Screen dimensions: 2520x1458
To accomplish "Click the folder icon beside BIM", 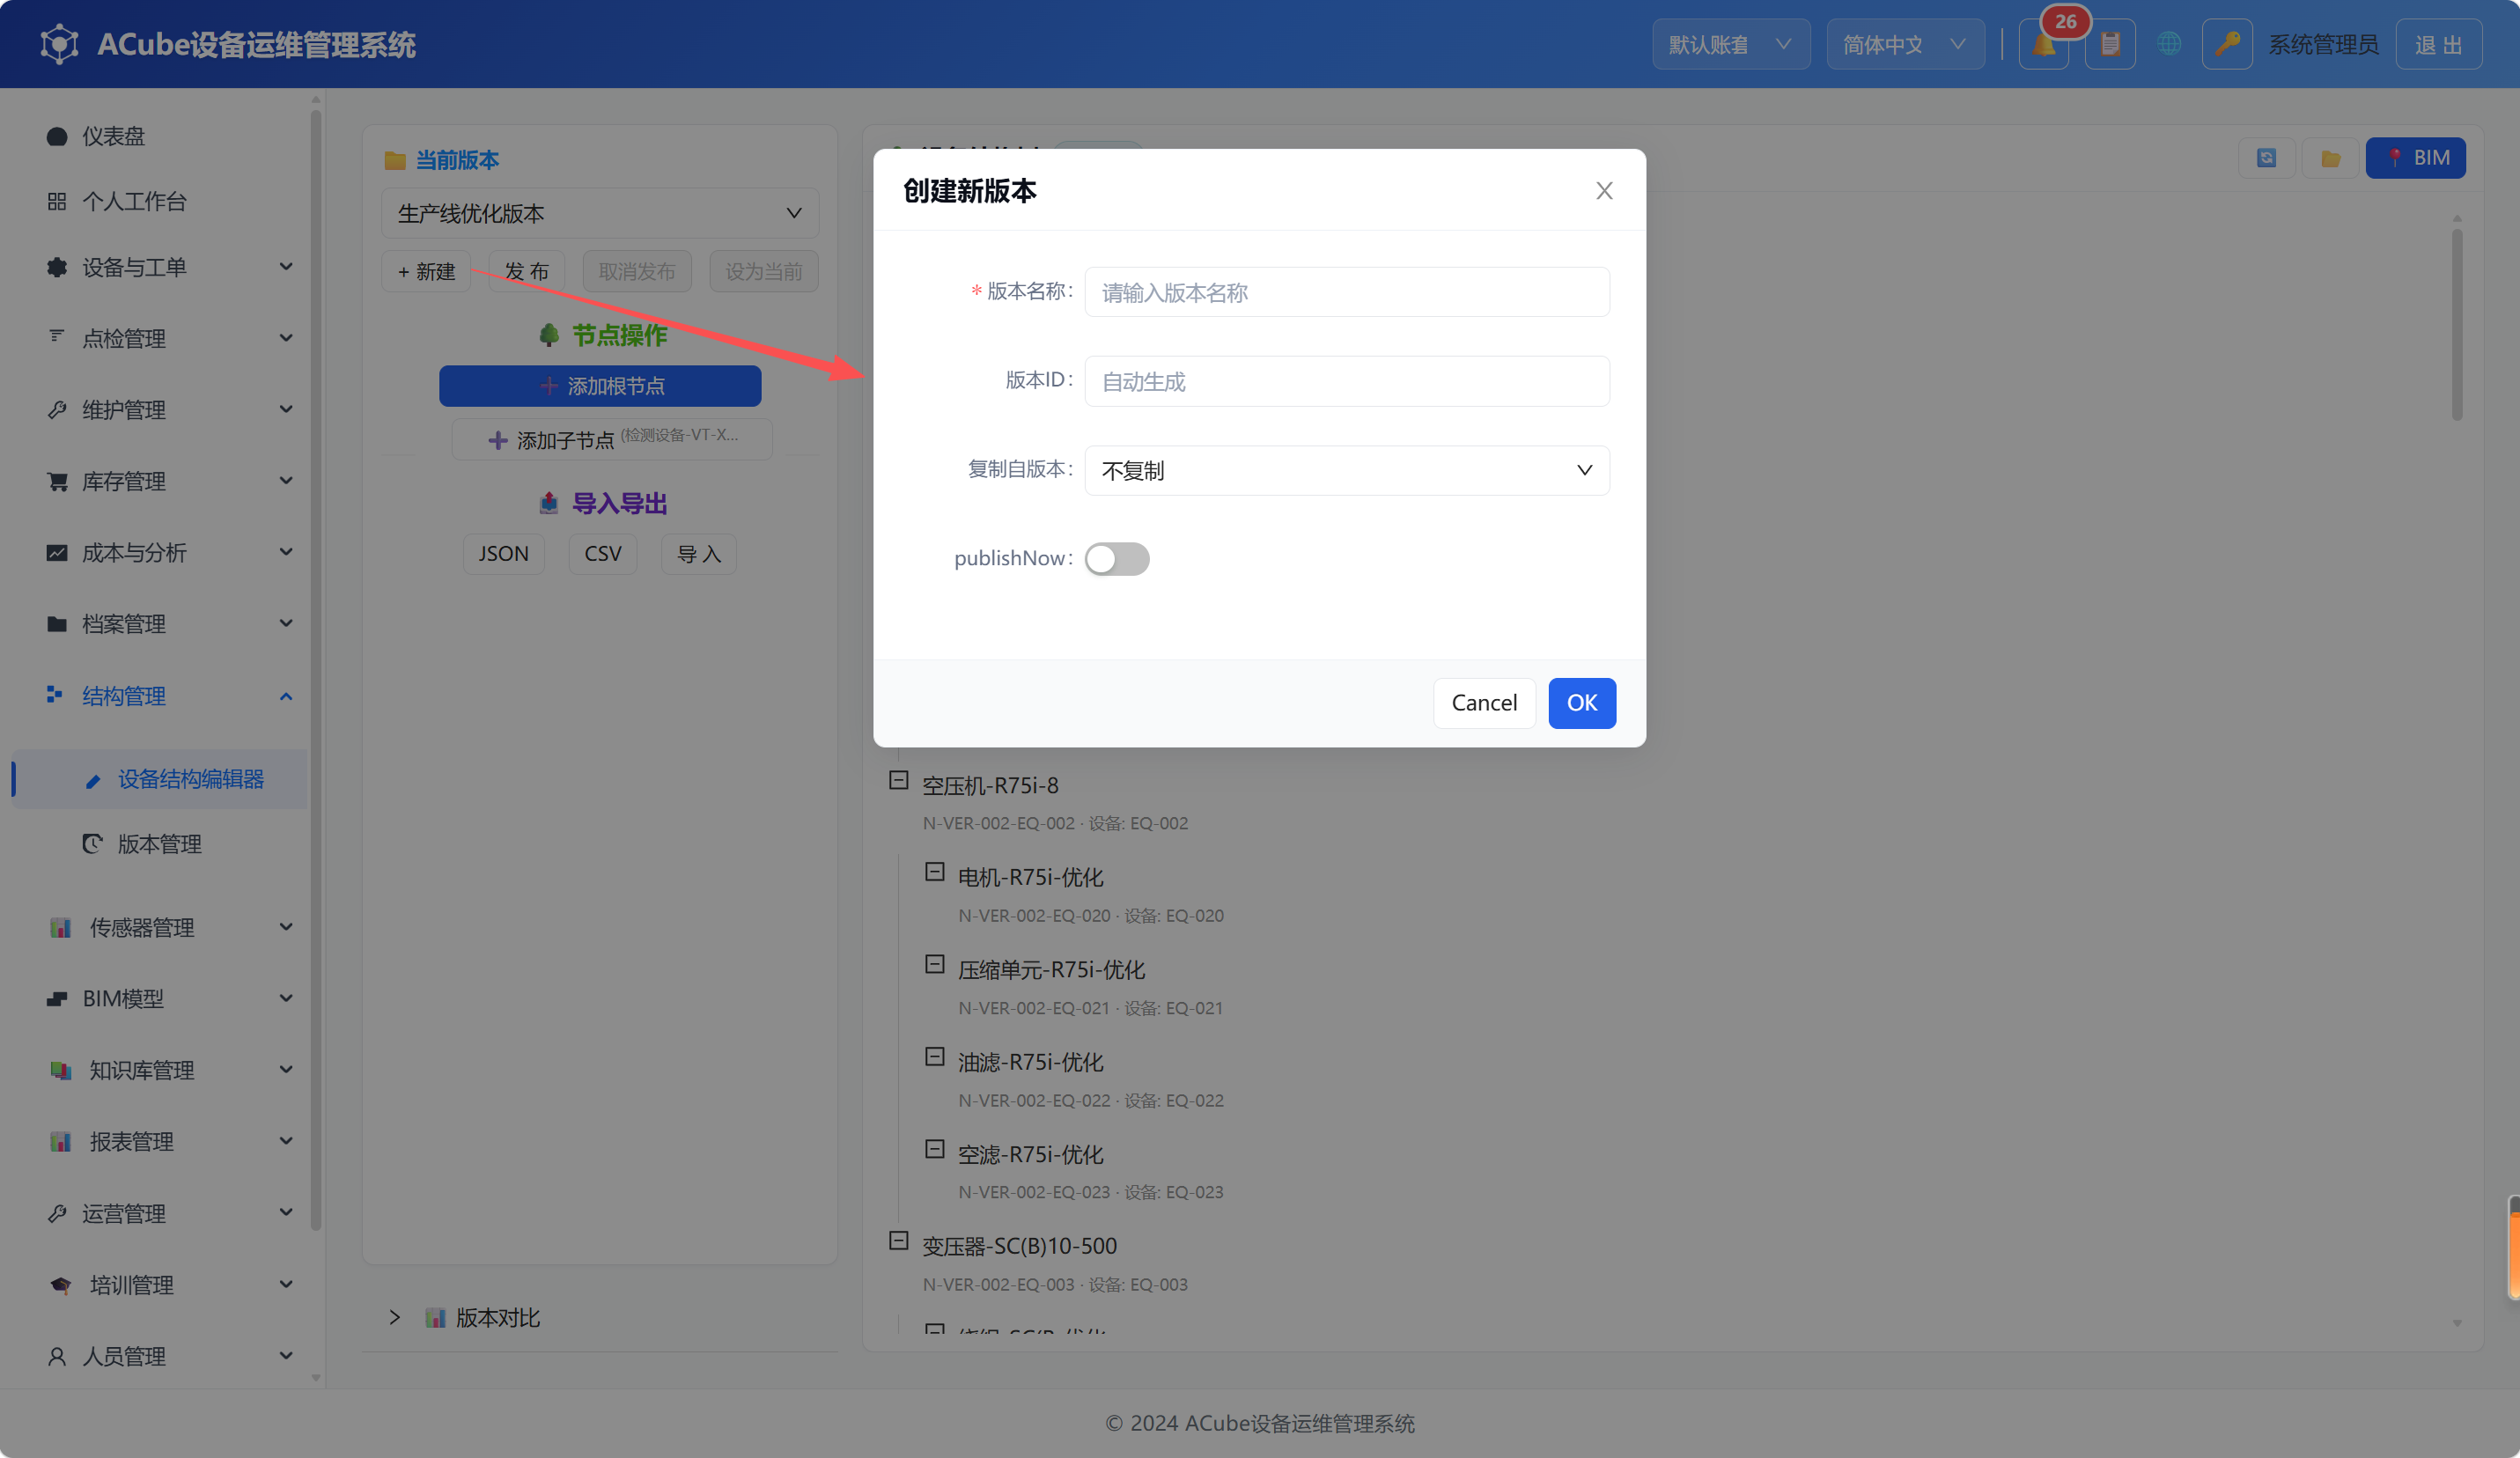I will [2330, 158].
